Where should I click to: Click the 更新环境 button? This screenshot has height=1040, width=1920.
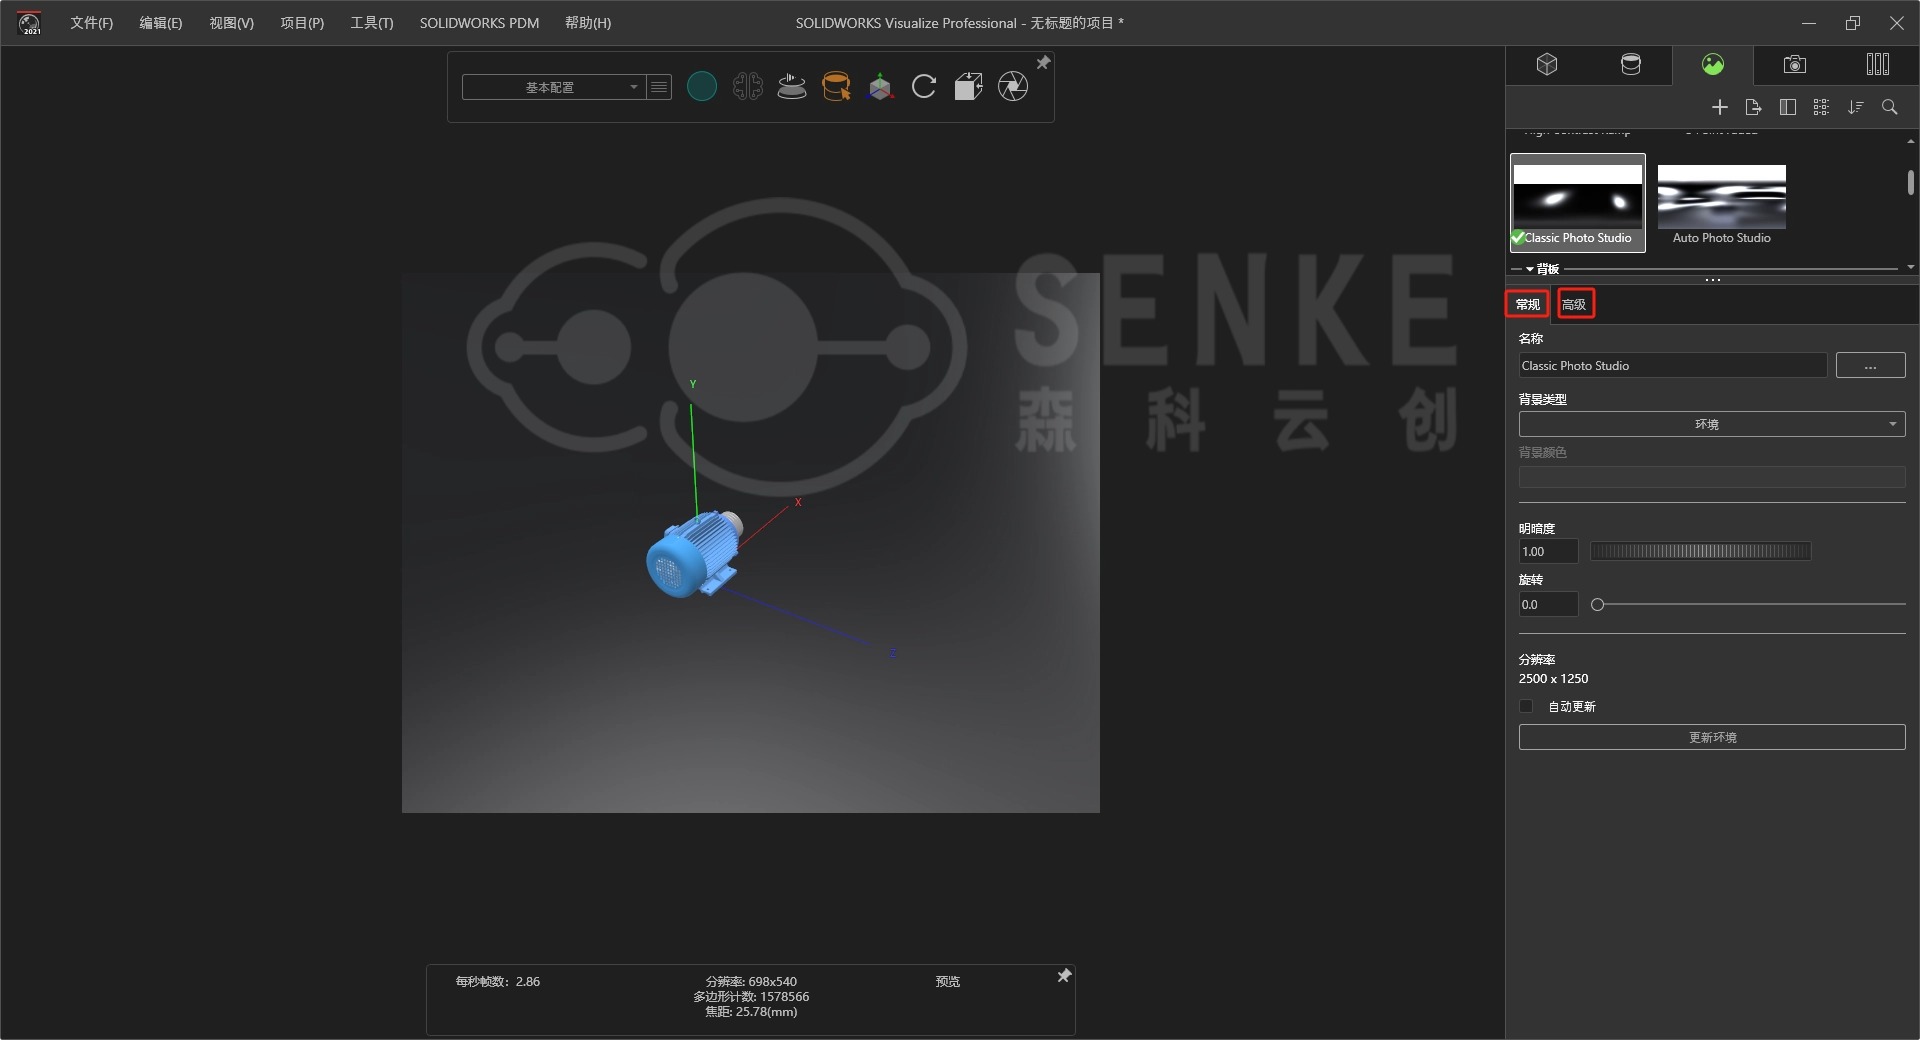[x=1711, y=737]
